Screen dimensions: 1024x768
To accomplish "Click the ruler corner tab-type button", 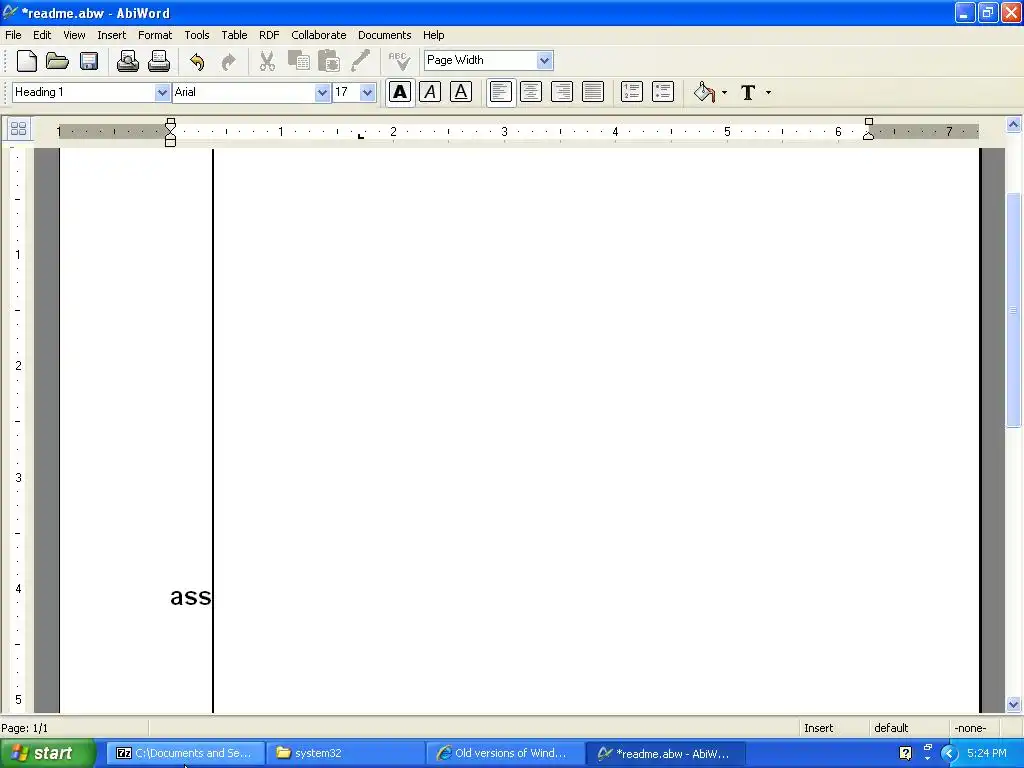I will [18, 129].
